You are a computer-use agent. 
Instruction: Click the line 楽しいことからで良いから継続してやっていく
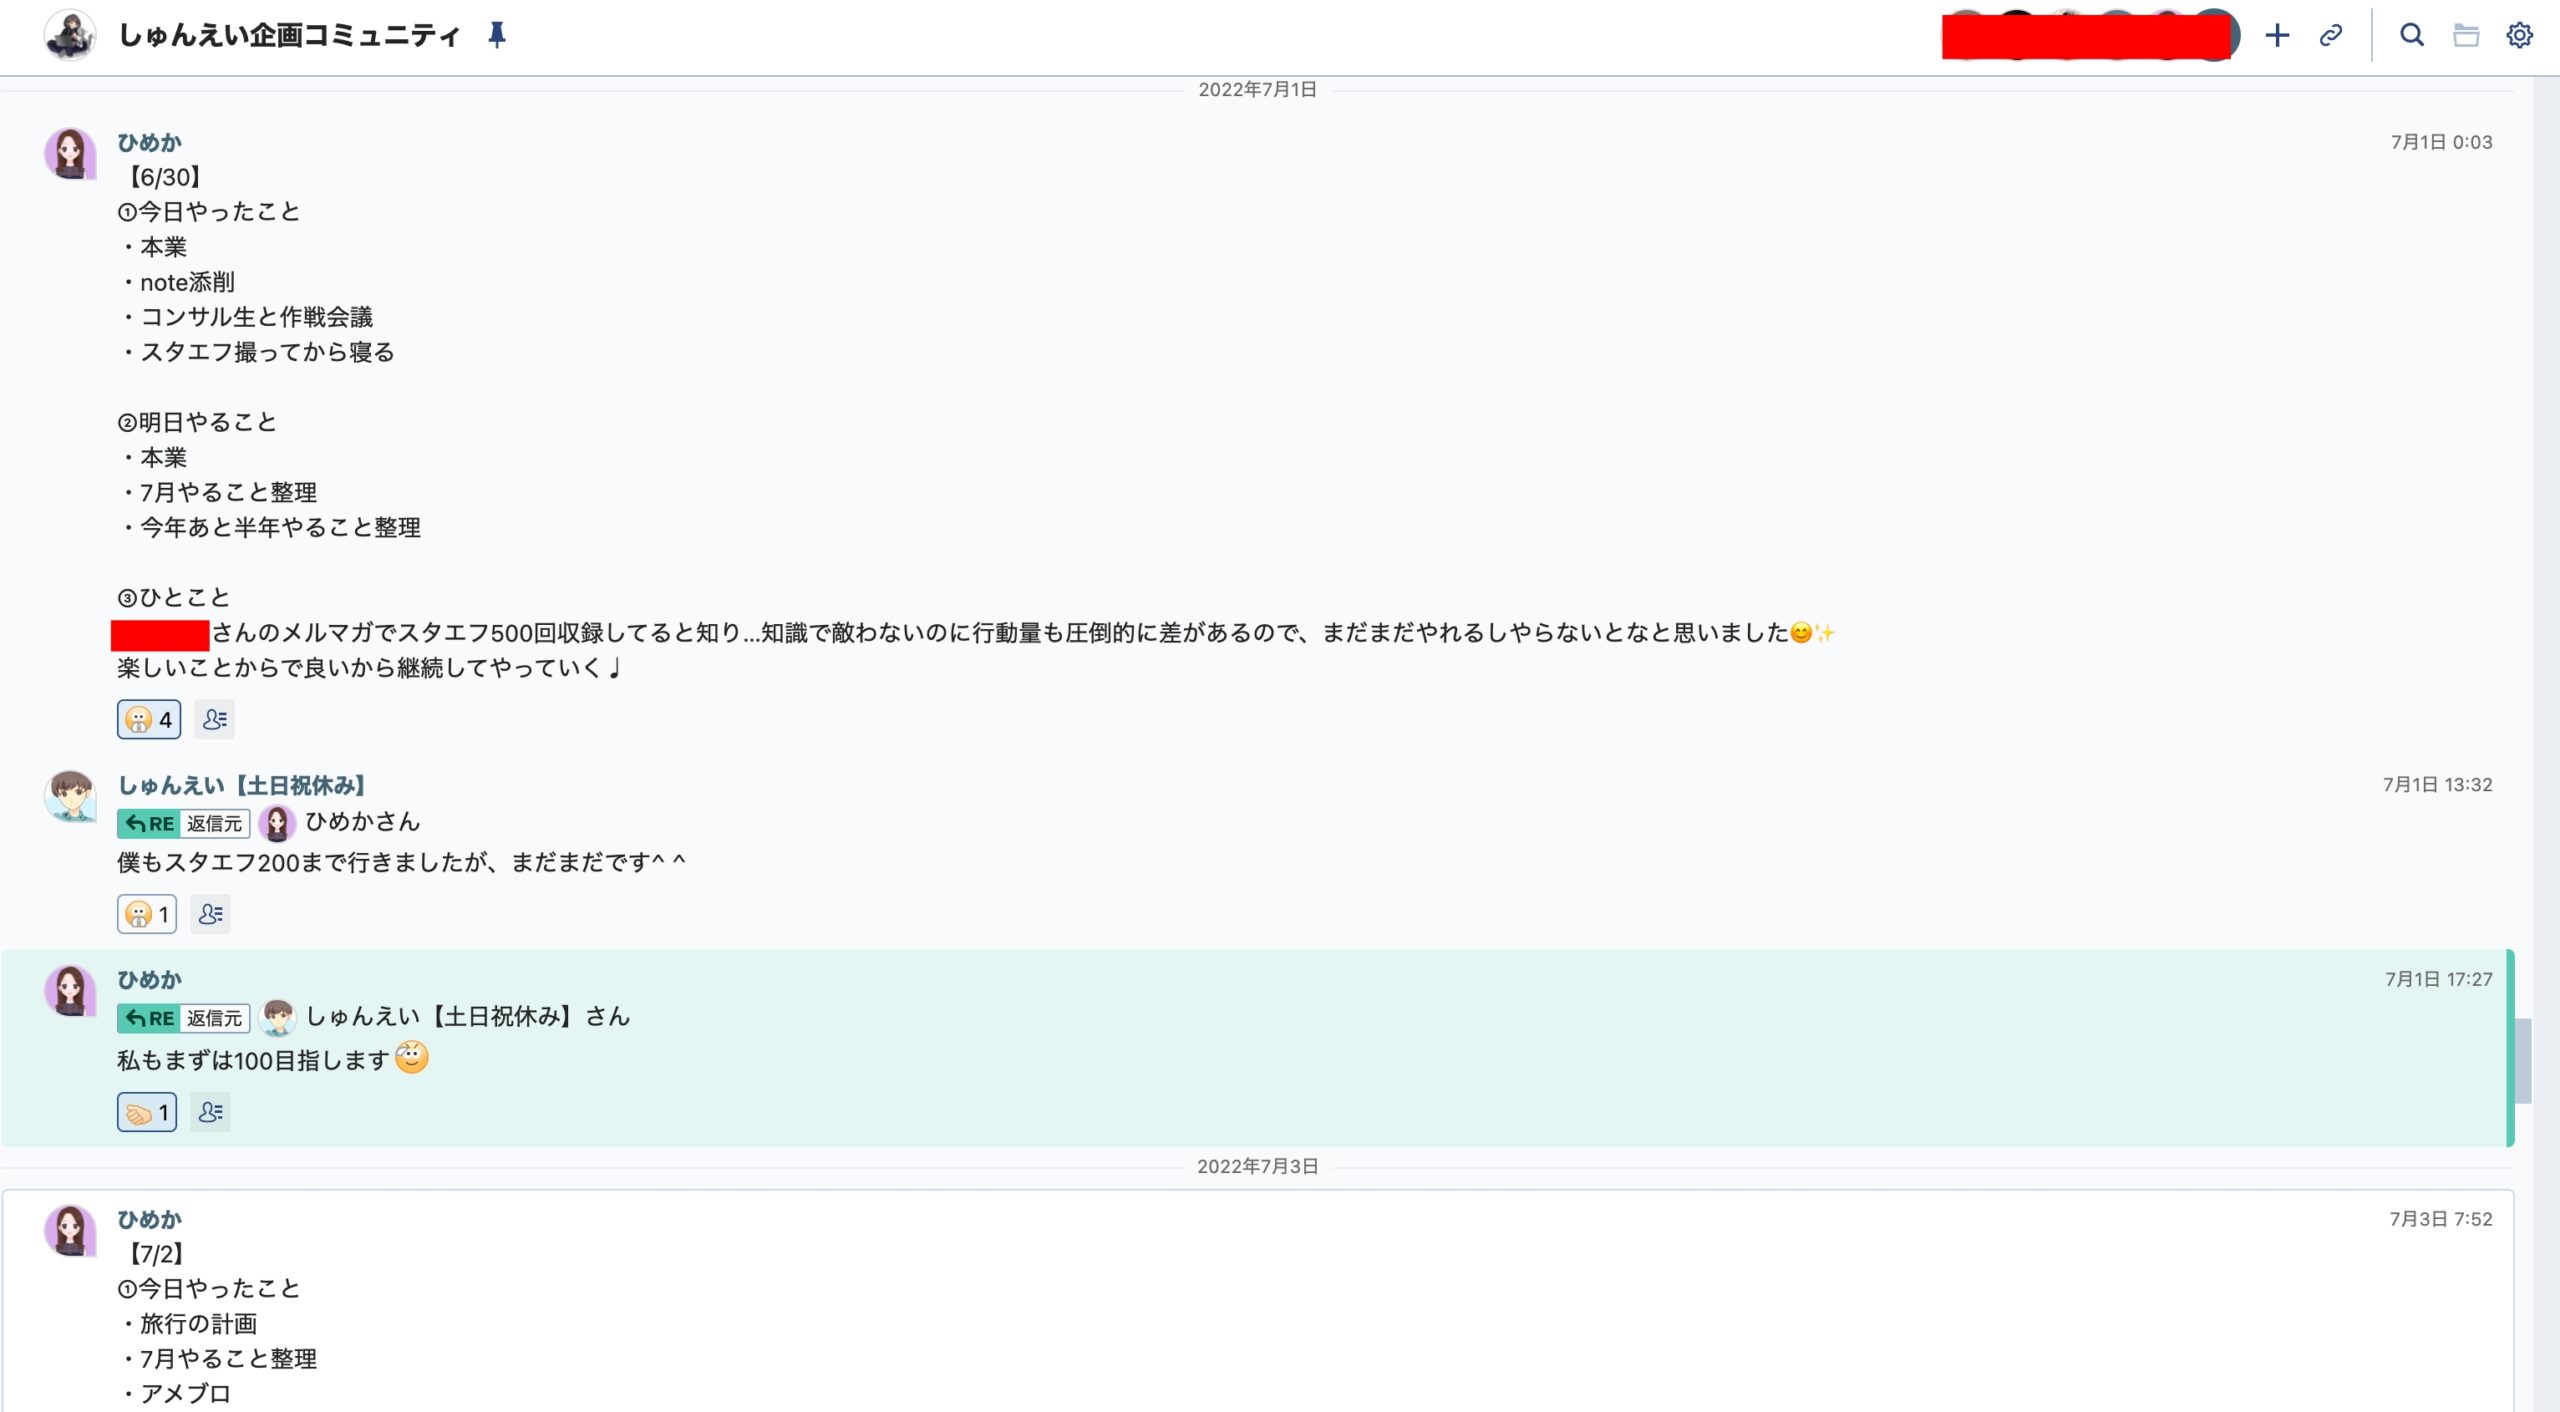click(x=370, y=667)
